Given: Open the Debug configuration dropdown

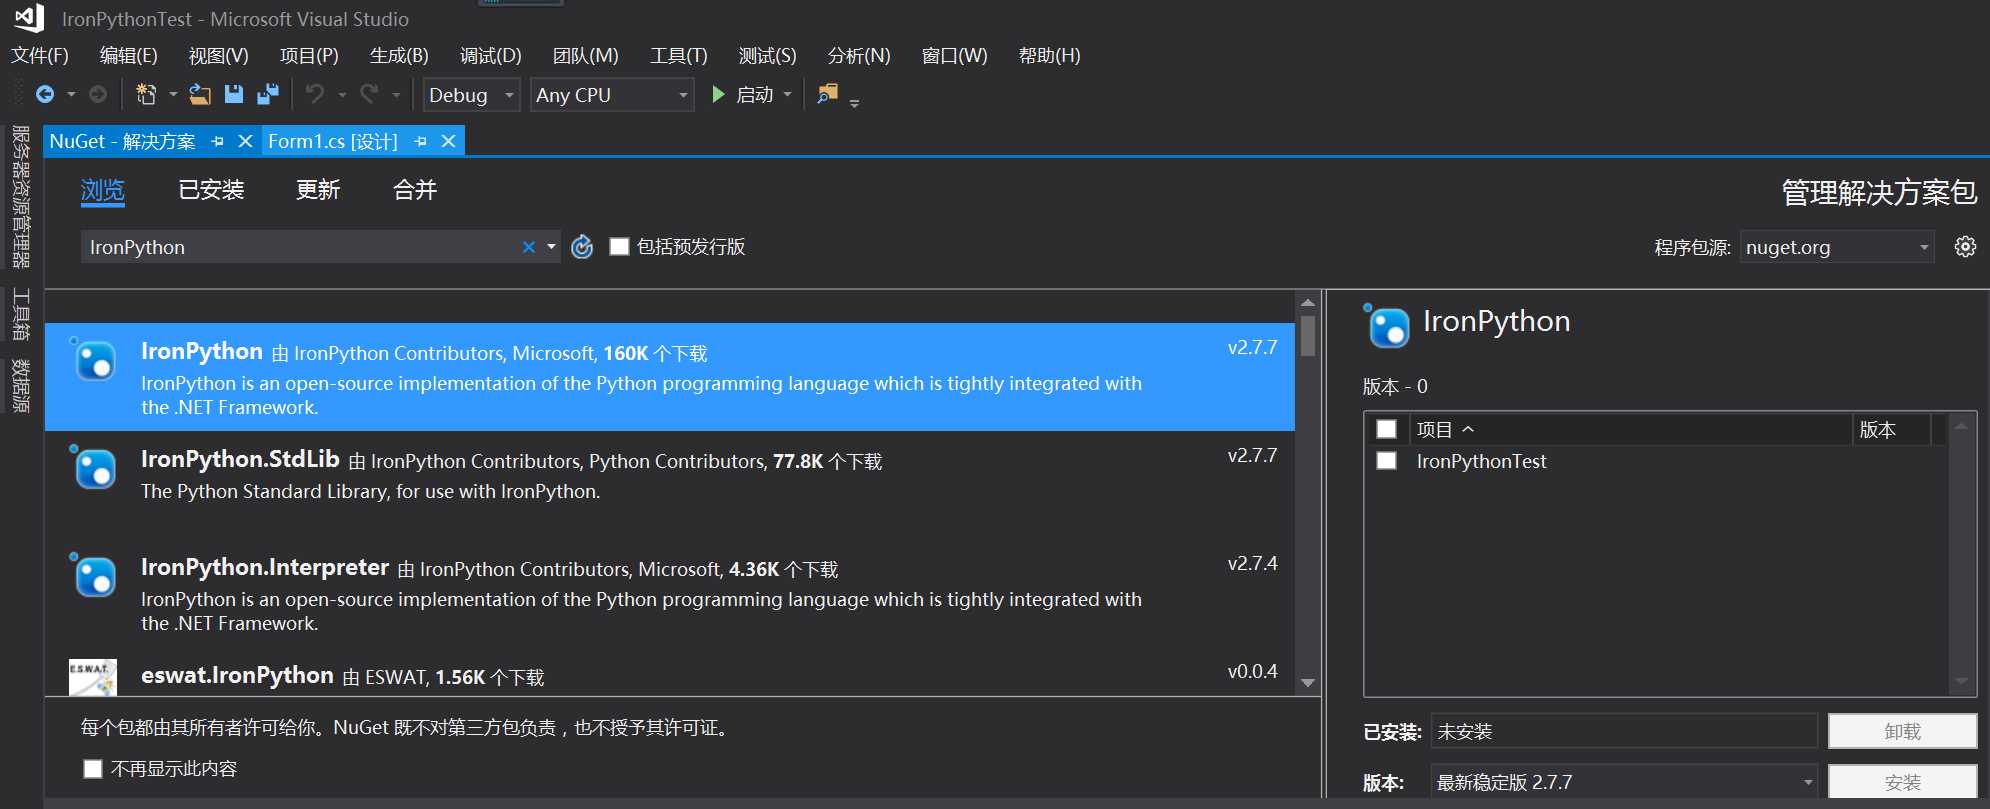Looking at the screenshot, I should point(471,95).
